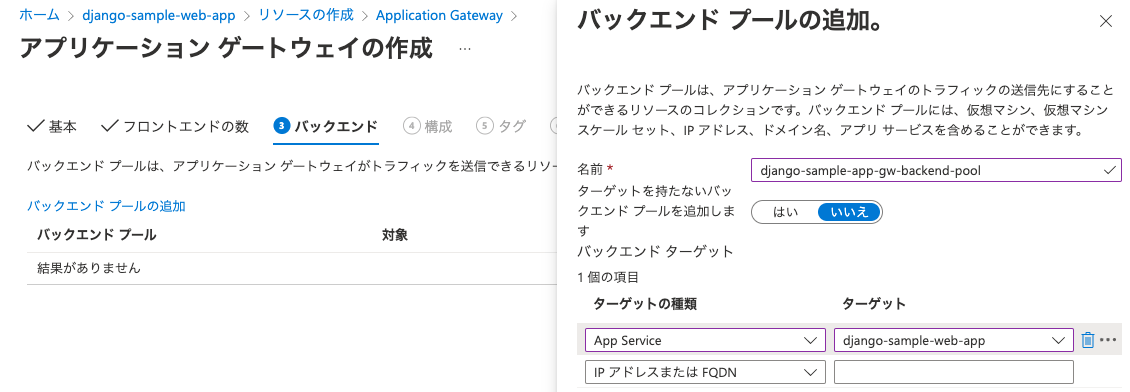The height and width of the screenshot is (392, 1130).
Task: Expand the App Service target type dropdown
Action: (x=705, y=340)
